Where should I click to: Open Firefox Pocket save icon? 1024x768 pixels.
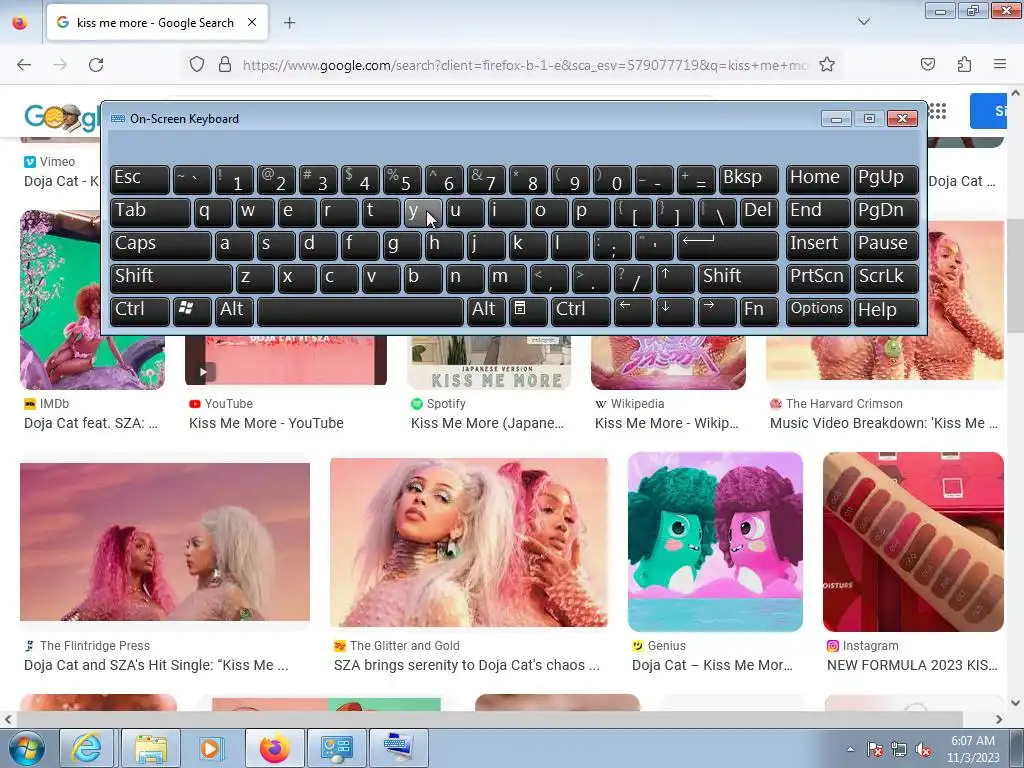point(927,64)
